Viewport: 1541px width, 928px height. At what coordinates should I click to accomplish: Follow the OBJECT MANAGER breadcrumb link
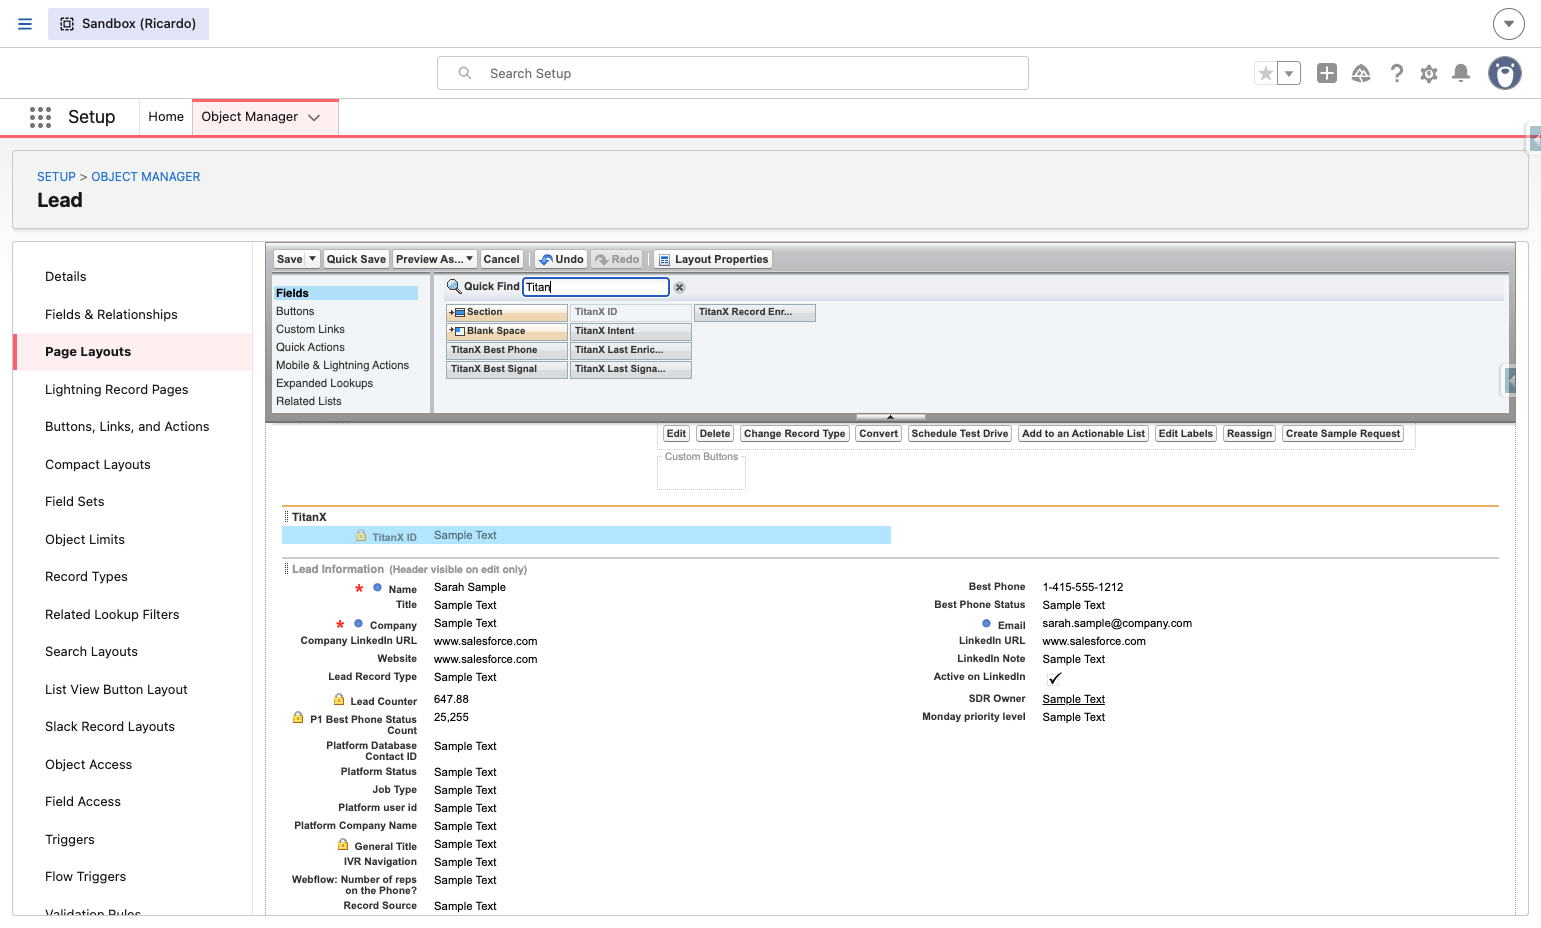point(146,177)
